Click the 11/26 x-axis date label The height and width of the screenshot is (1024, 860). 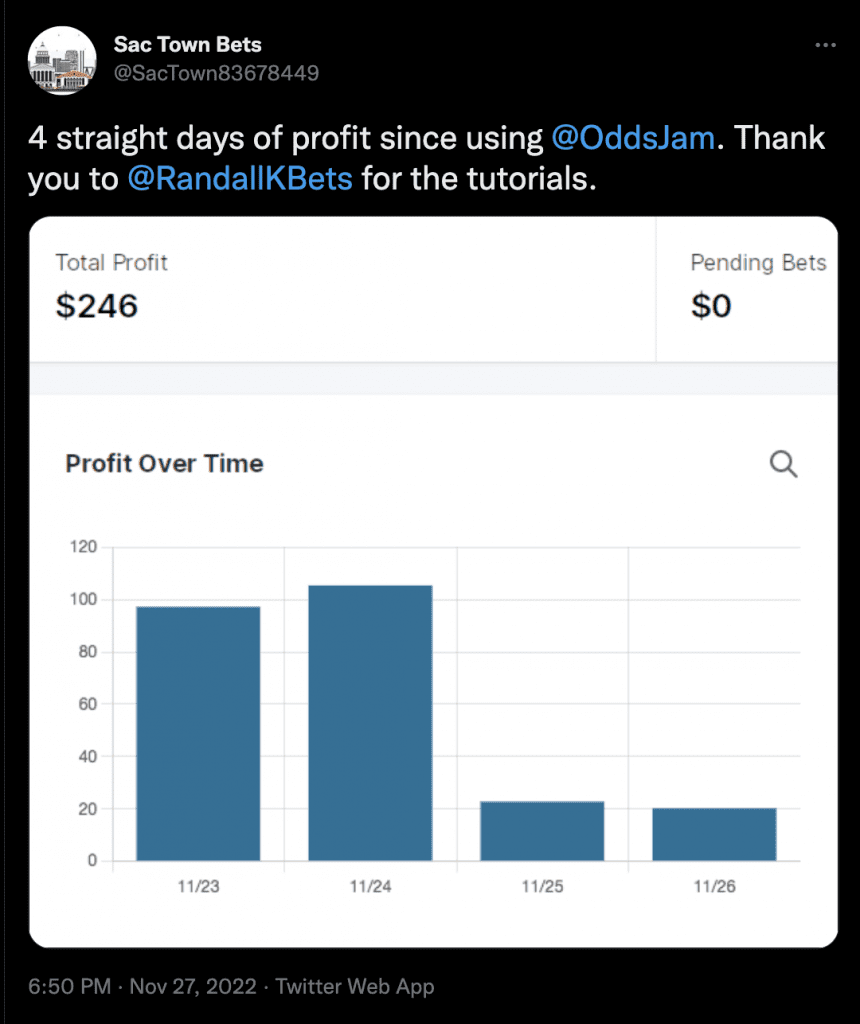pos(714,886)
